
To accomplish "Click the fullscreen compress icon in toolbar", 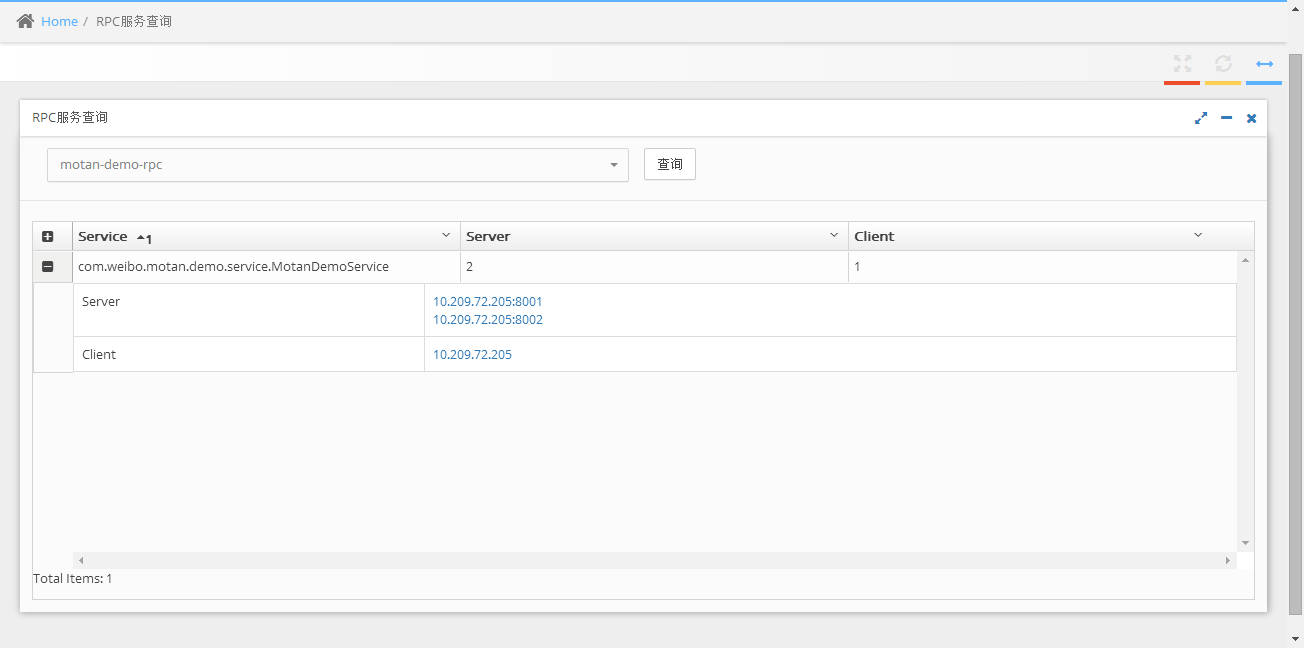I will coord(1182,64).
